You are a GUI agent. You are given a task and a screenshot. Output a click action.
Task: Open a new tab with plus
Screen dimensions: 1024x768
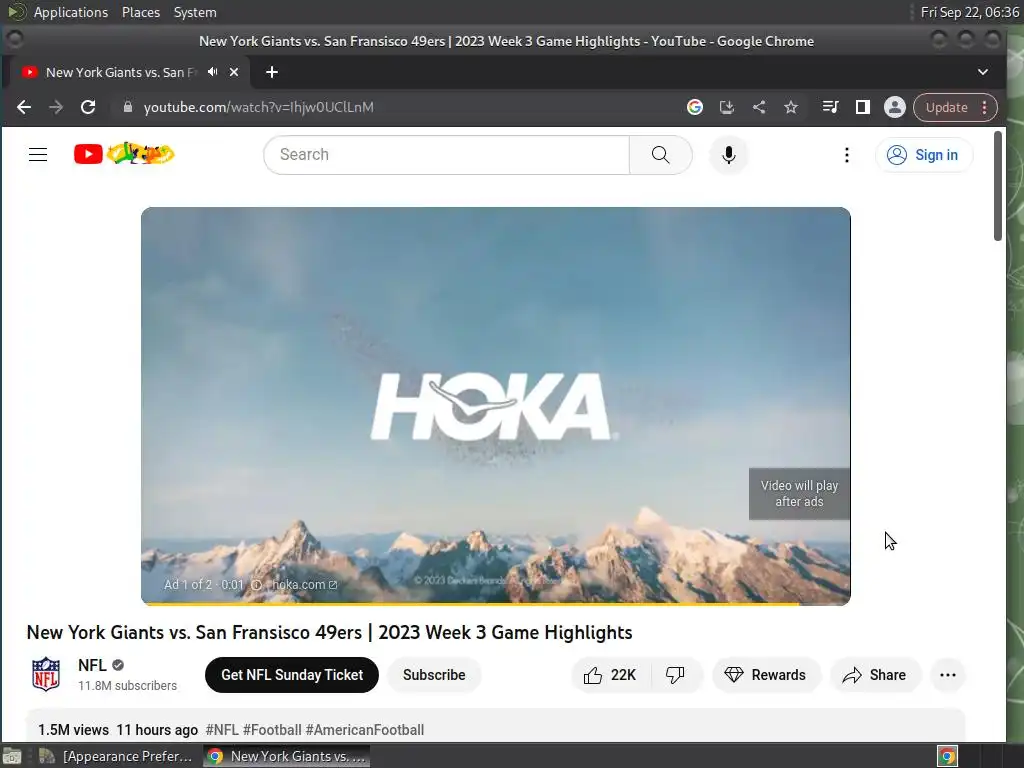click(x=272, y=72)
